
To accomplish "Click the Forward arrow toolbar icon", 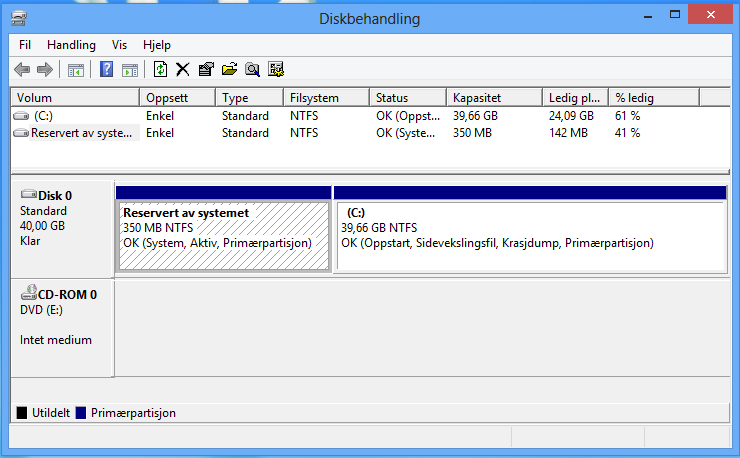I will pyautogui.click(x=45, y=70).
